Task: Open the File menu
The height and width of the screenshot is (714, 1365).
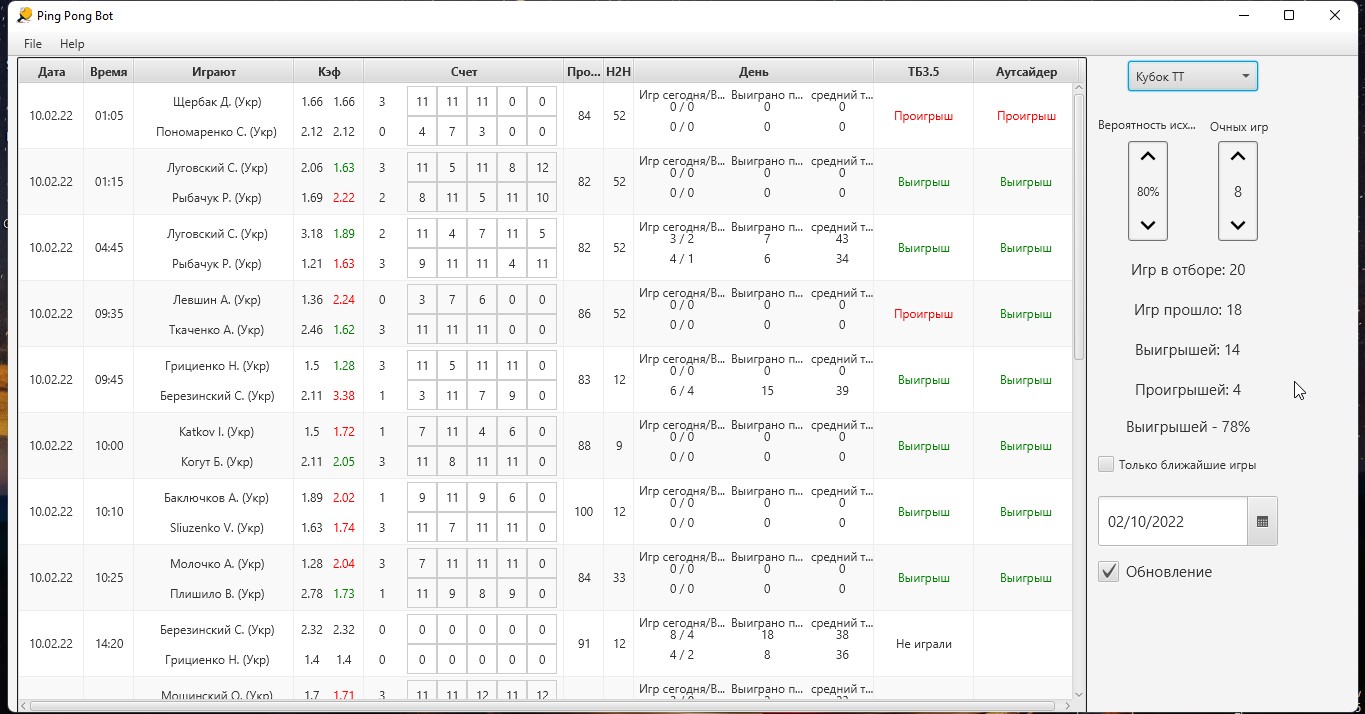Action: pyautogui.click(x=33, y=44)
